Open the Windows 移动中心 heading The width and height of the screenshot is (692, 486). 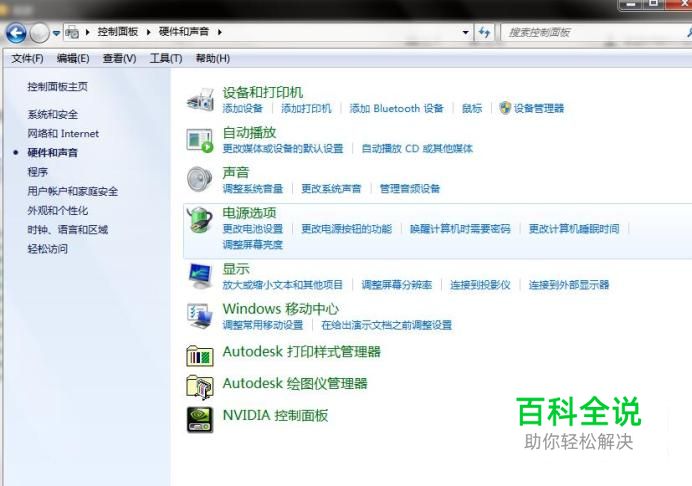[x=281, y=309]
